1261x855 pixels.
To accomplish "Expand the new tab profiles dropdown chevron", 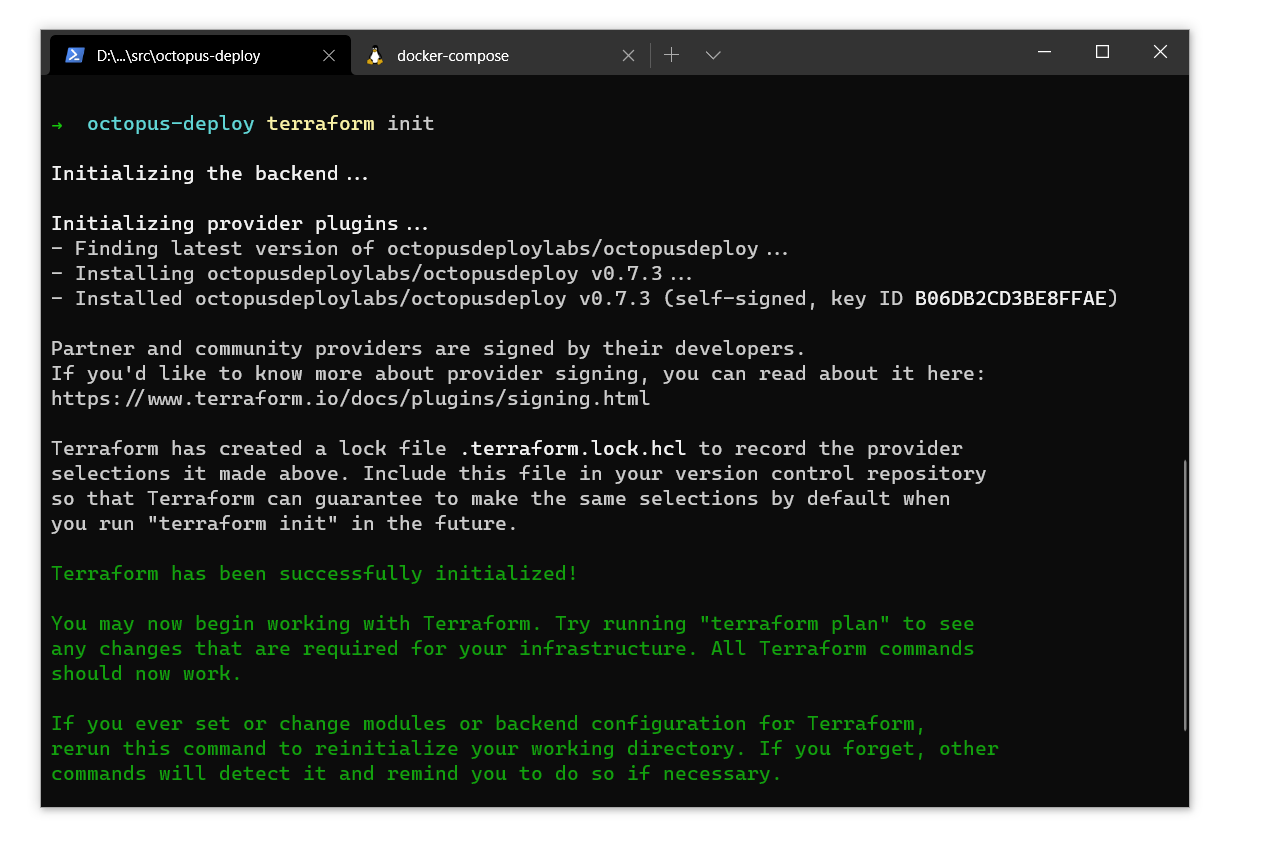I will pos(713,55).
